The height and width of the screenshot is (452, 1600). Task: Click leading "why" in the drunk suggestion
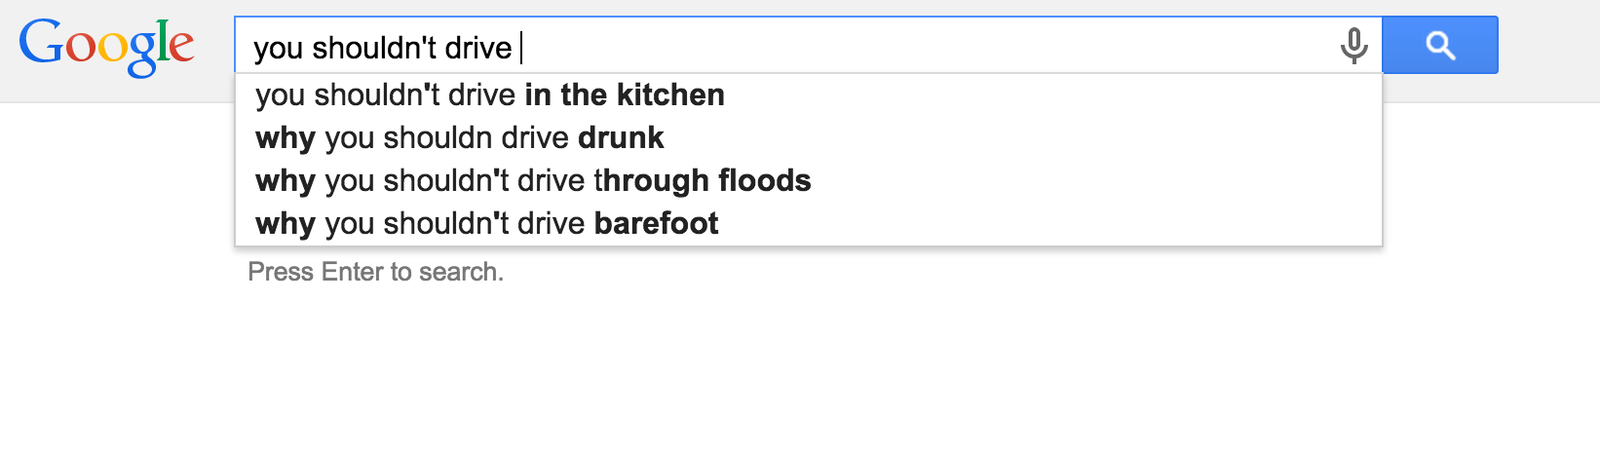click(x=285, y=138)
